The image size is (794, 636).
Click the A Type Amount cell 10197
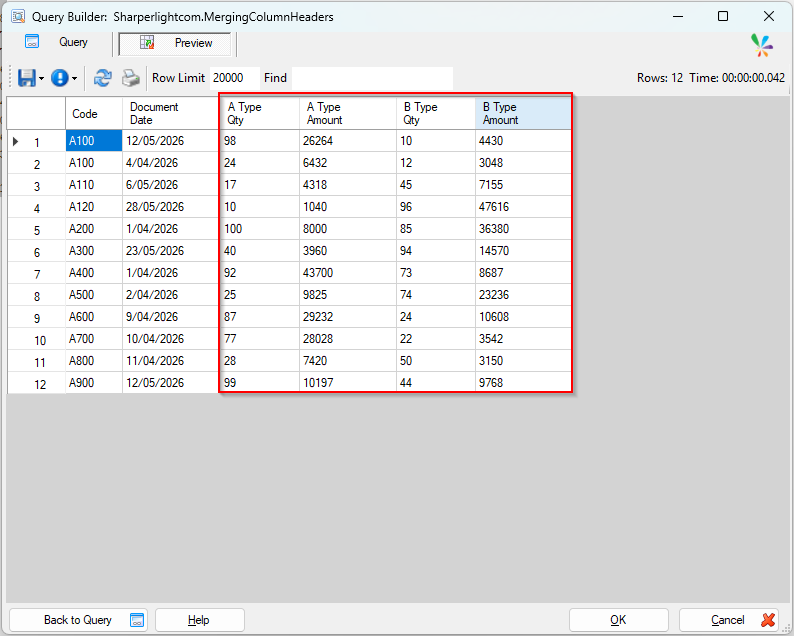point(348,383)
